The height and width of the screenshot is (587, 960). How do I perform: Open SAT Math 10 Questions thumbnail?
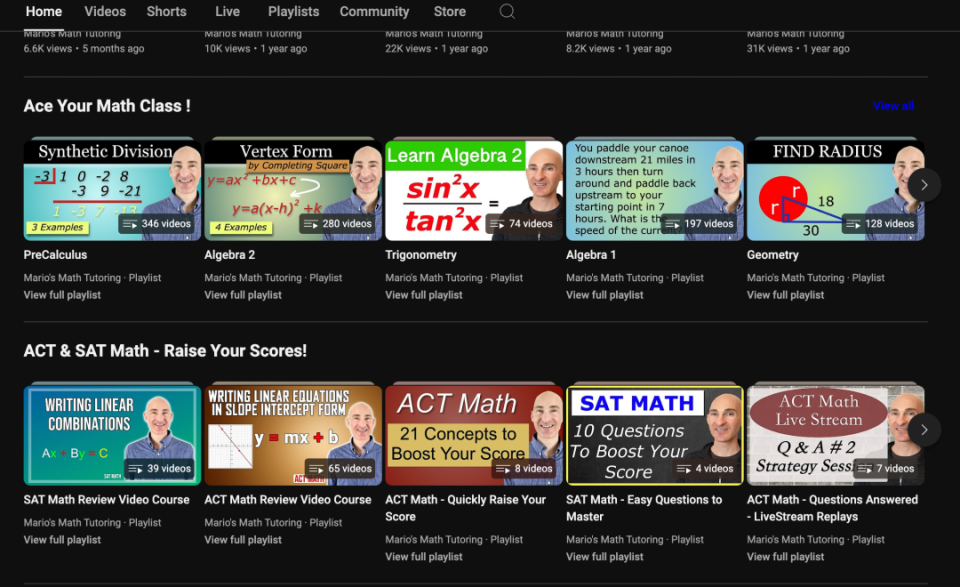654,435
